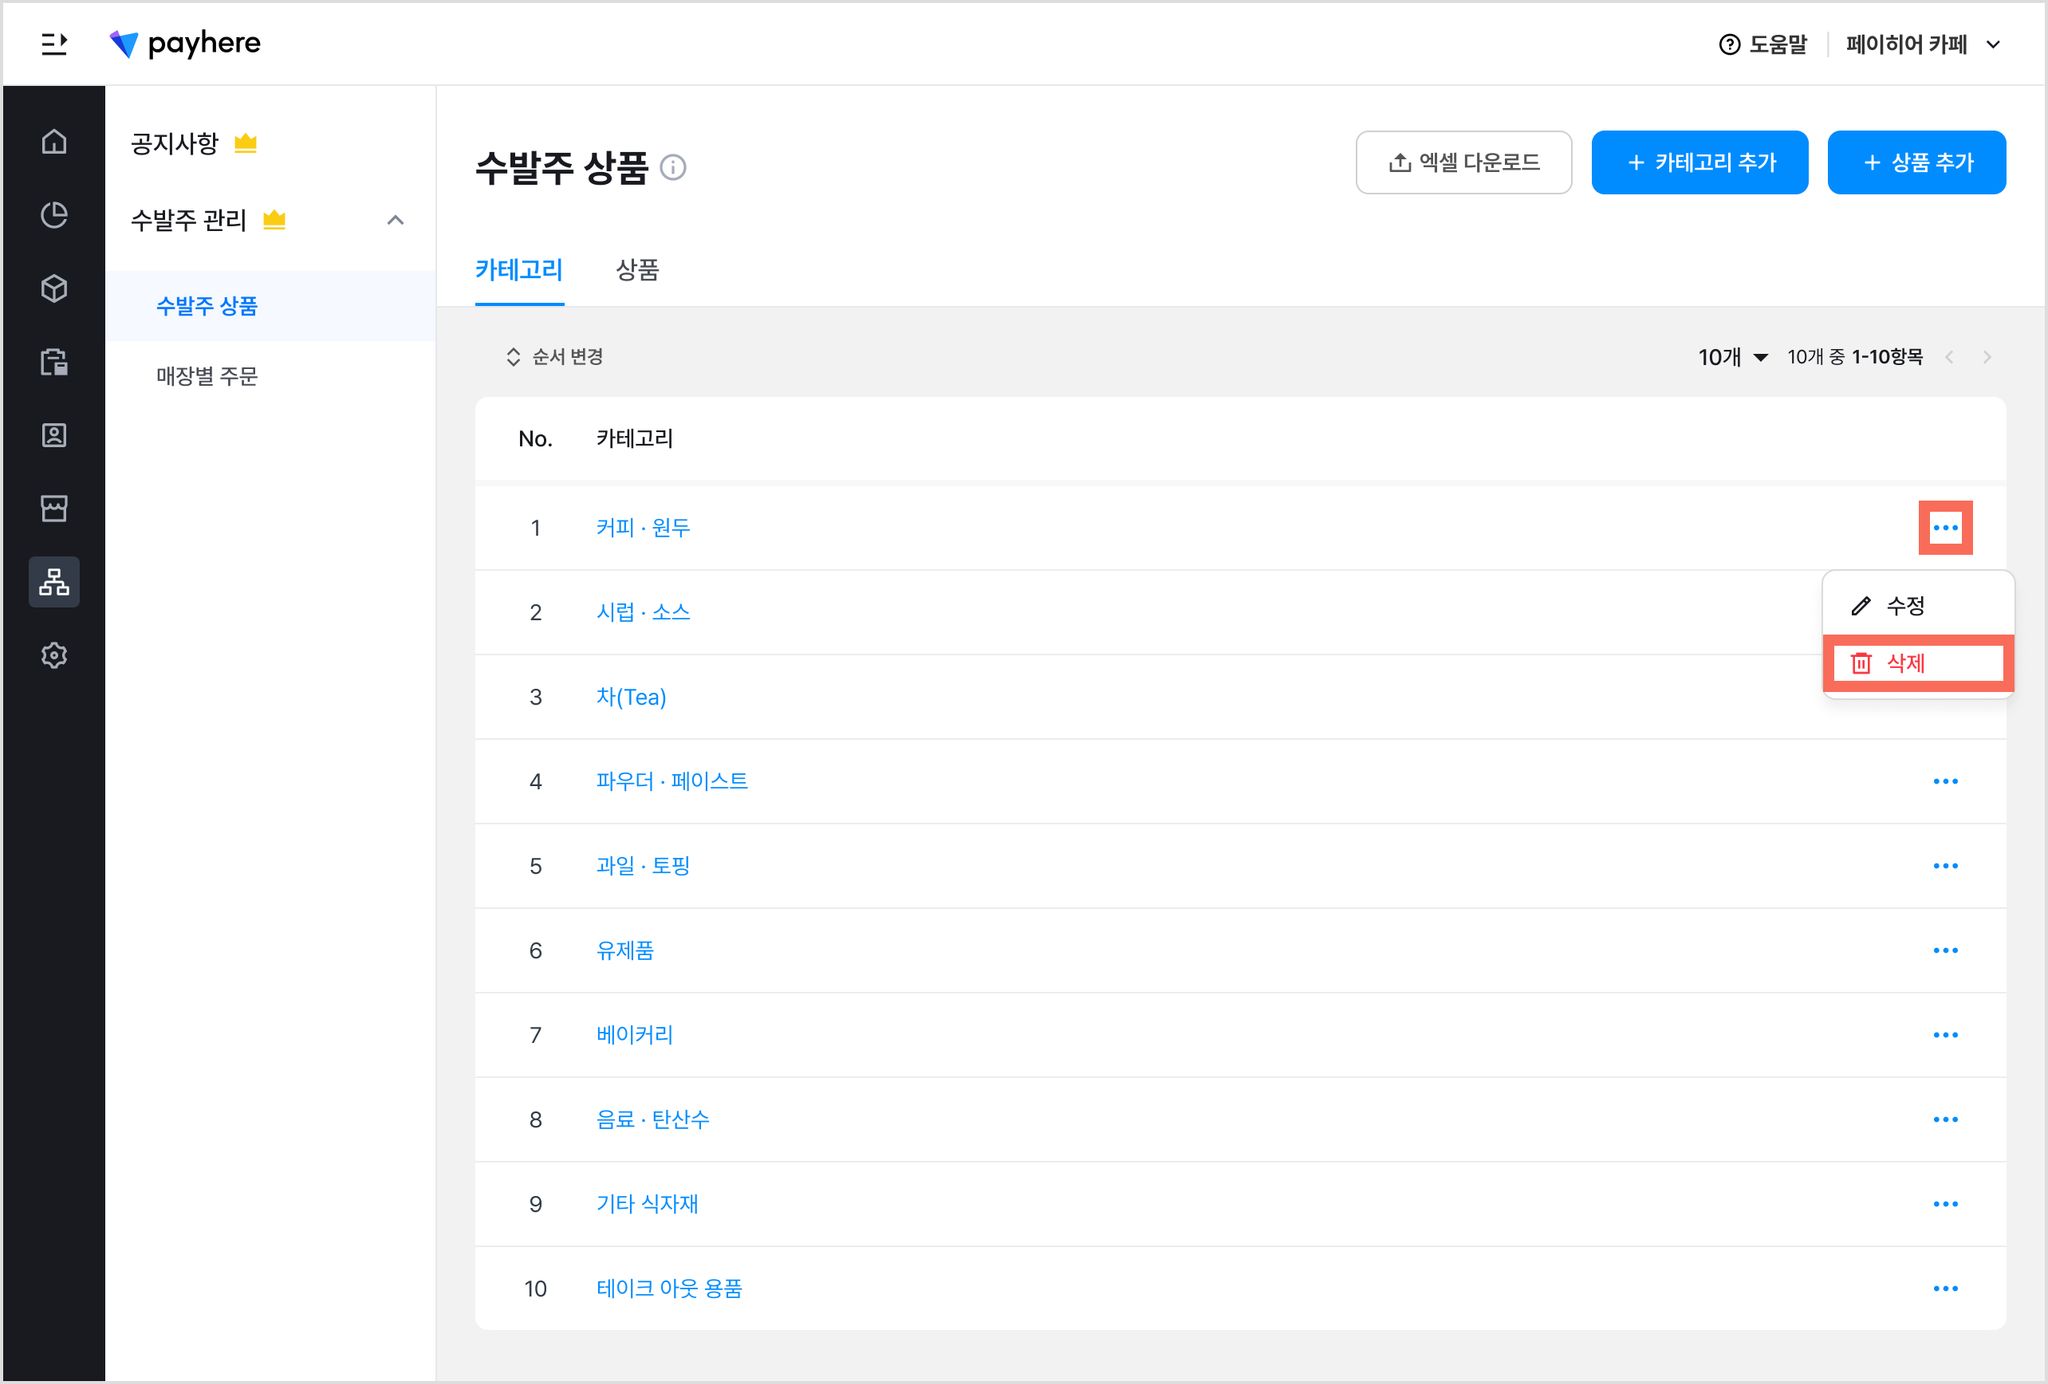Click the 10개 중 1-10항목 count text
This screenshot has height=1384, width=2048.
(1855, 357)
